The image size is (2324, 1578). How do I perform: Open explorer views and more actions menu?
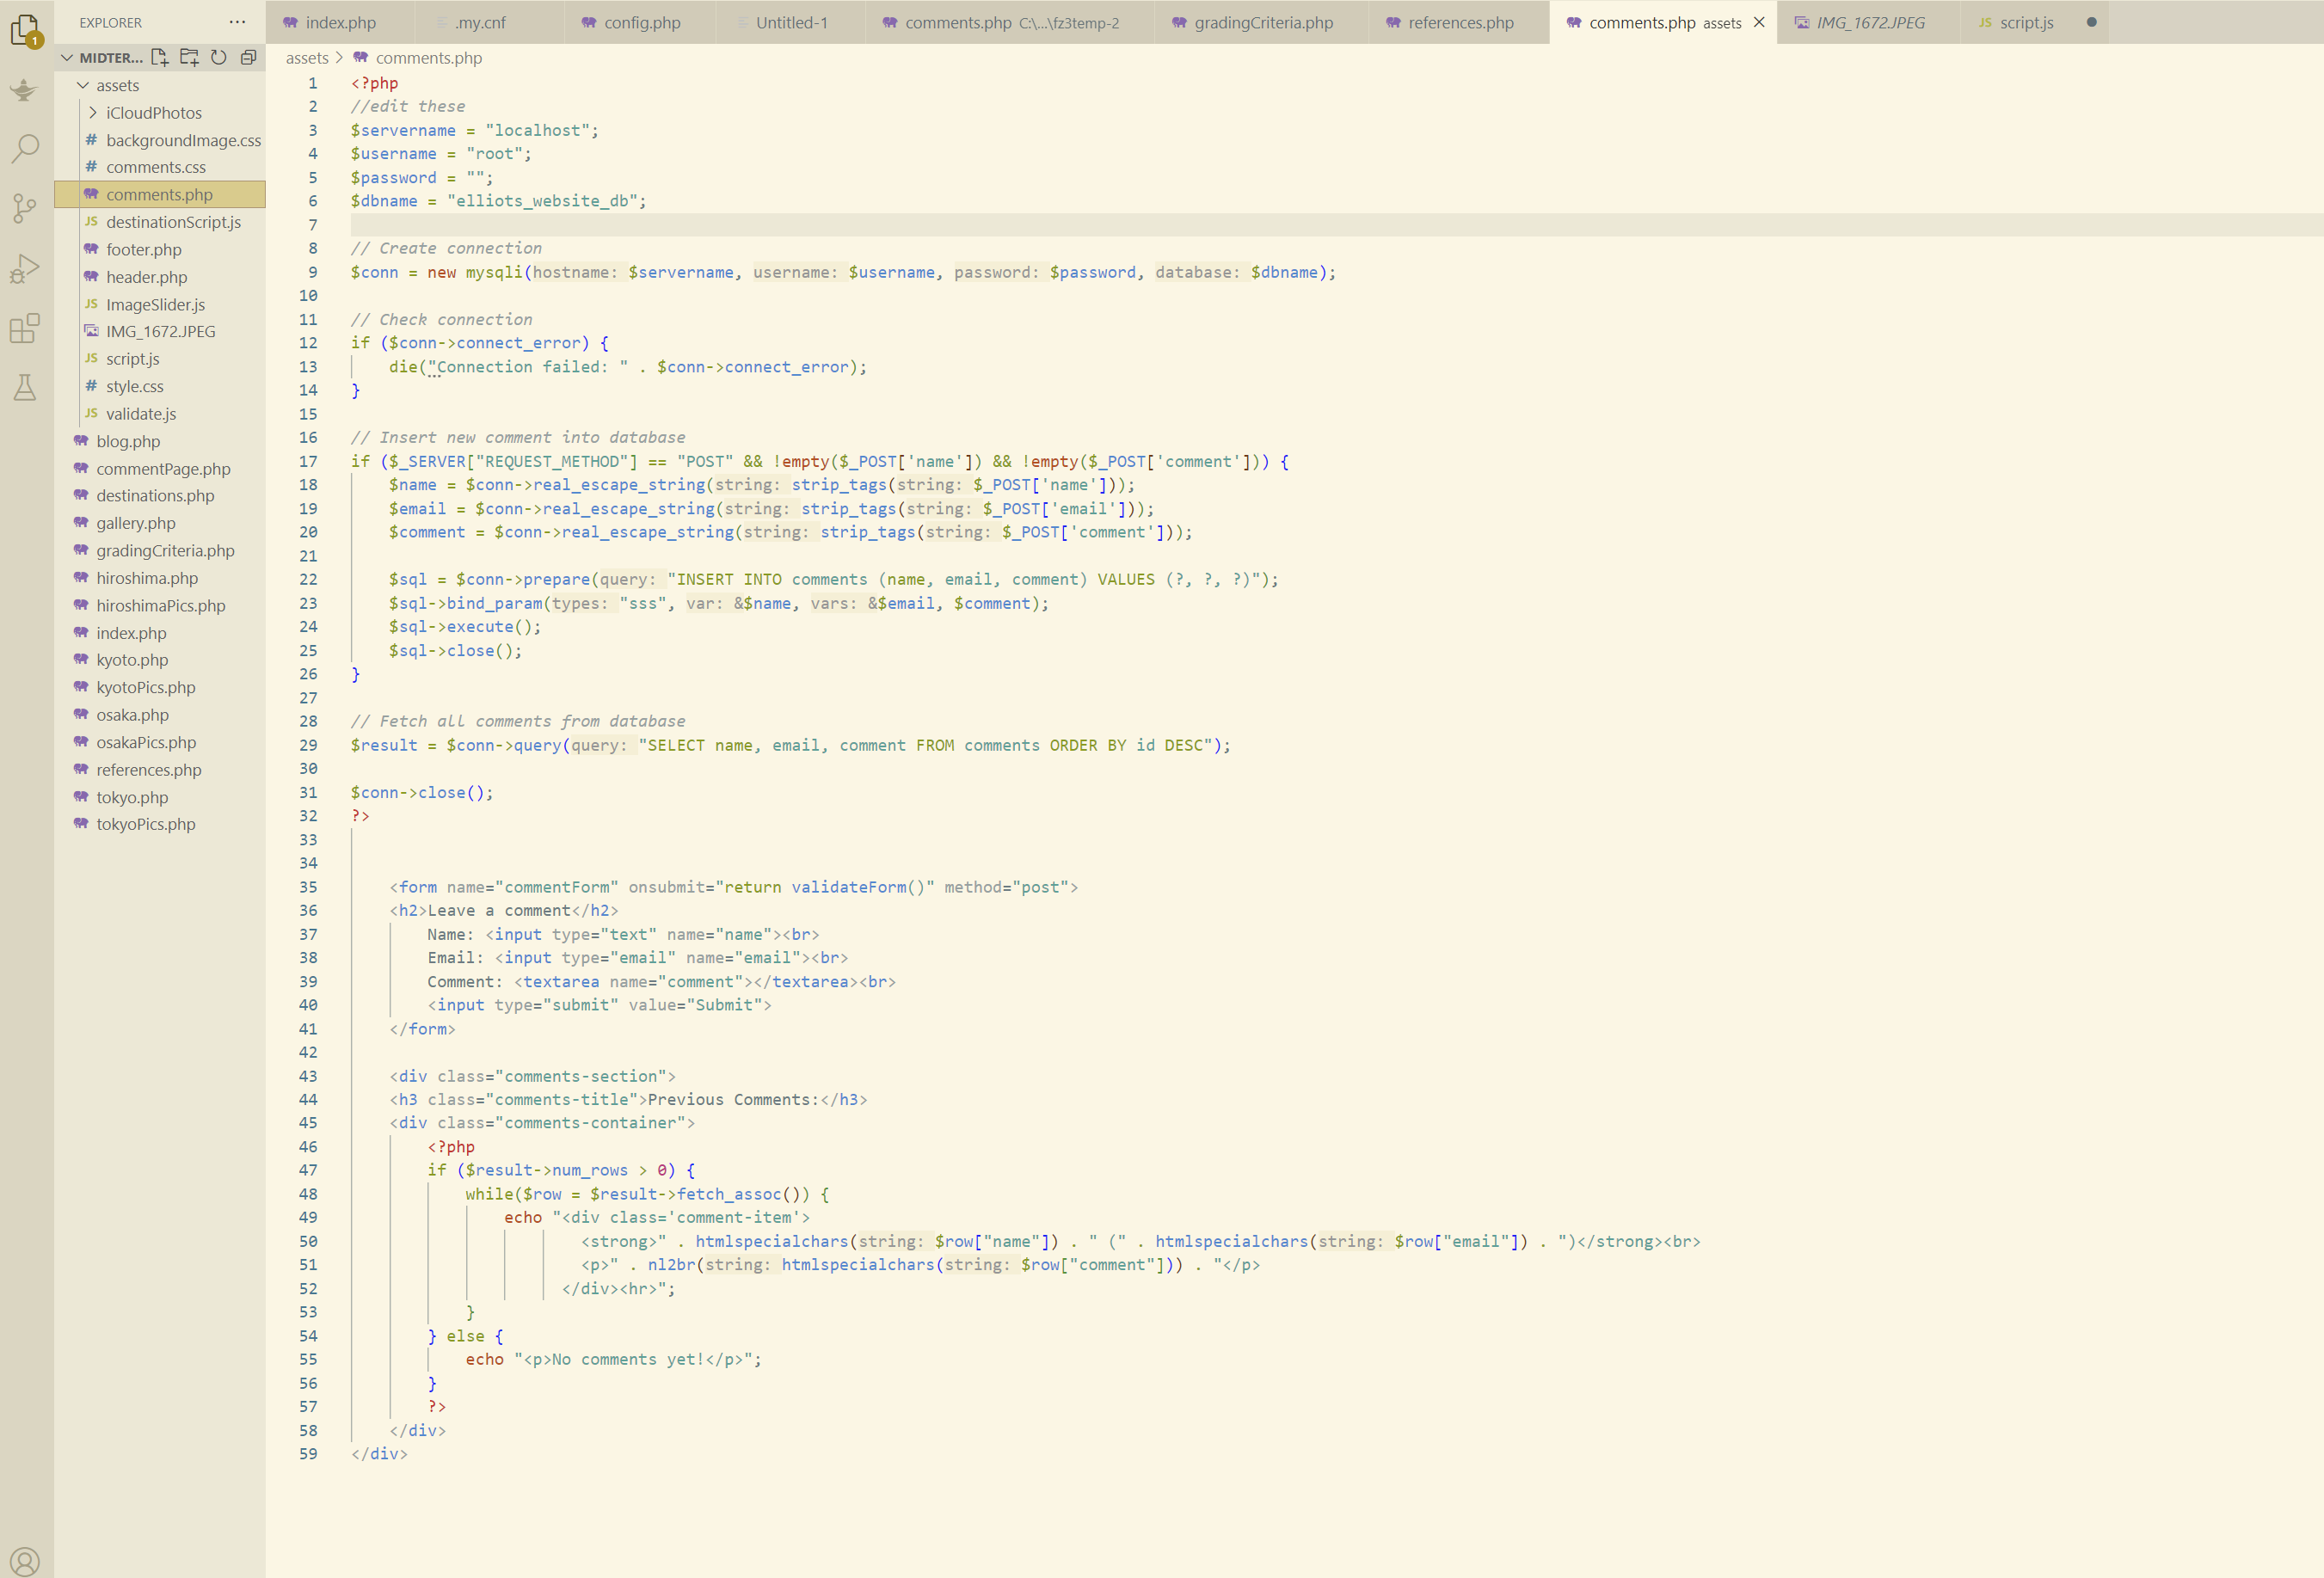coord(237,22)
